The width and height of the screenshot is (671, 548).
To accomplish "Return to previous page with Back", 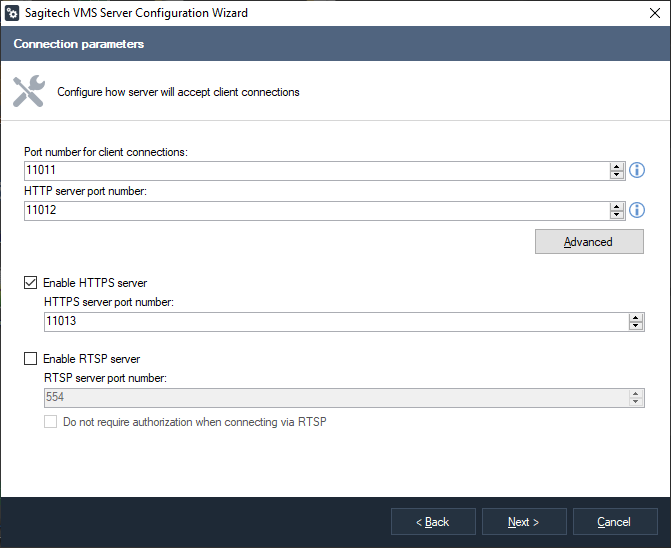I will click(433, 522).
